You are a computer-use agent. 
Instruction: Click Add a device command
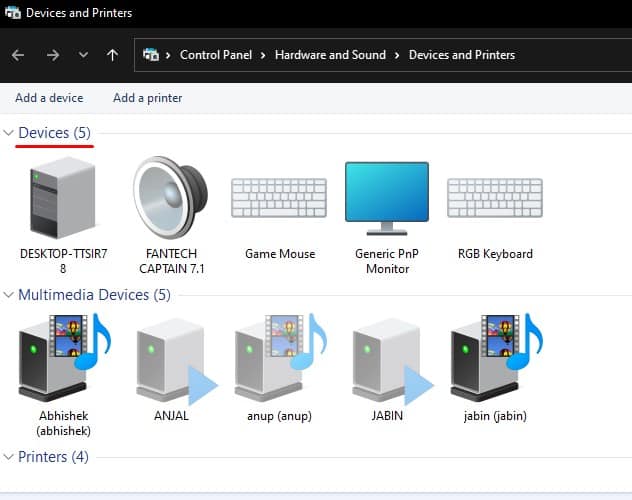click(49, 98)
